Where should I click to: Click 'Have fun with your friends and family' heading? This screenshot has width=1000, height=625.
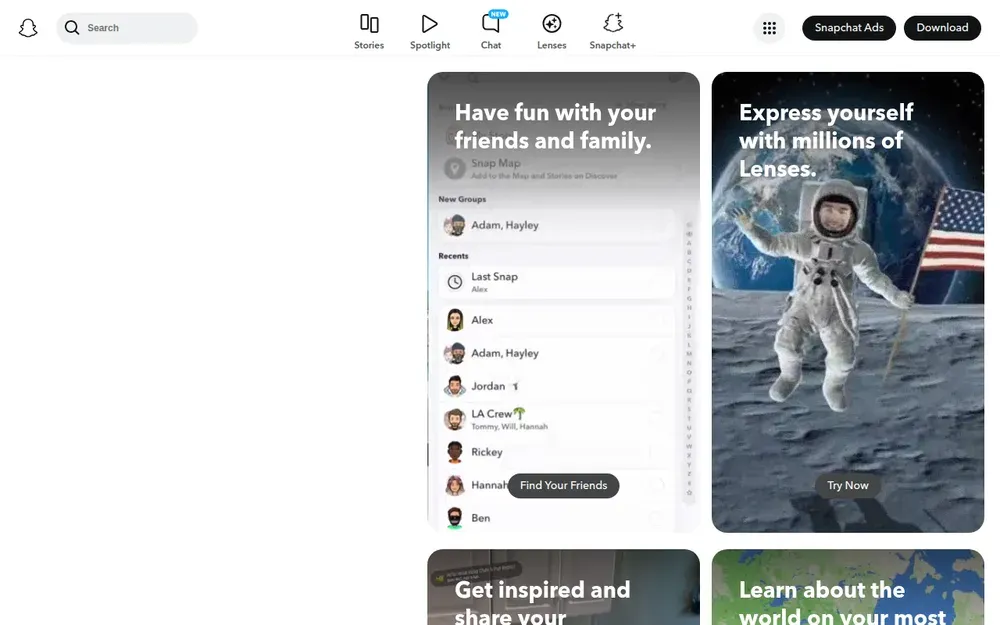click(x=555, y=126)
